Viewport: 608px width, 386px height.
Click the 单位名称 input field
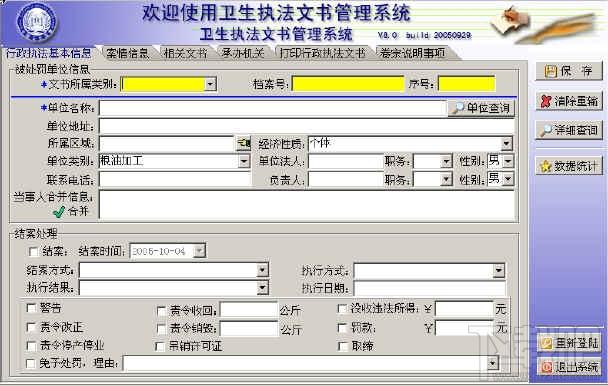pyautogui.click(x=273, y=108)
